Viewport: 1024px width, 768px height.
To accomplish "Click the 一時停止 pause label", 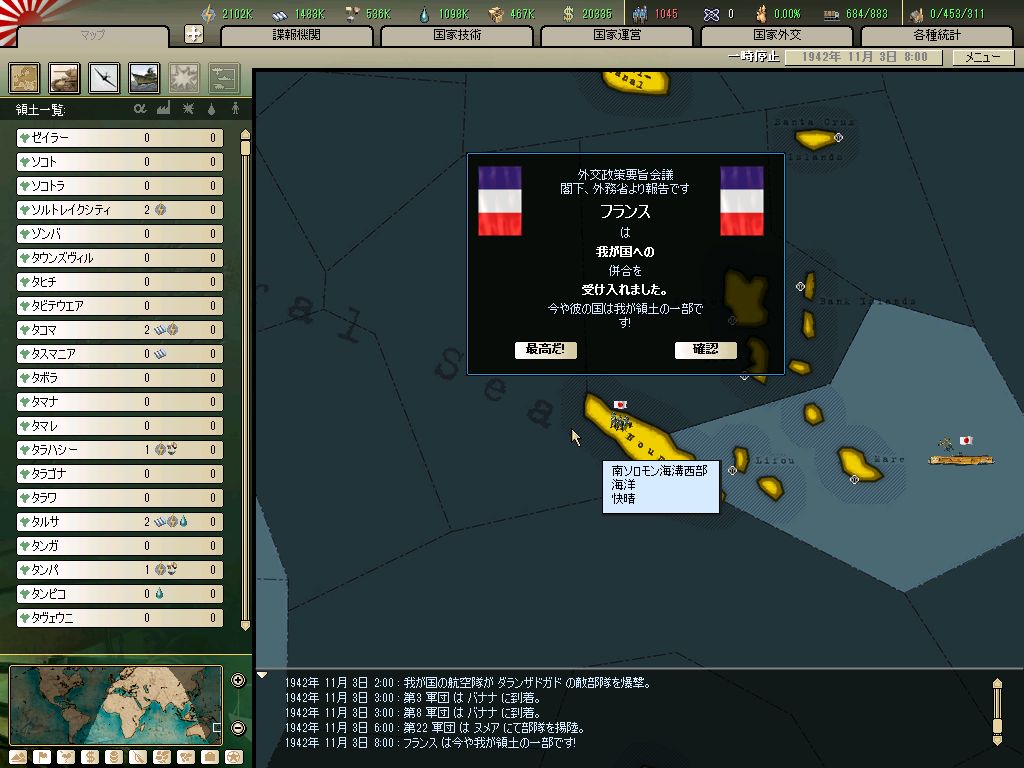I will pyautogui.click(x=754, y=57).
